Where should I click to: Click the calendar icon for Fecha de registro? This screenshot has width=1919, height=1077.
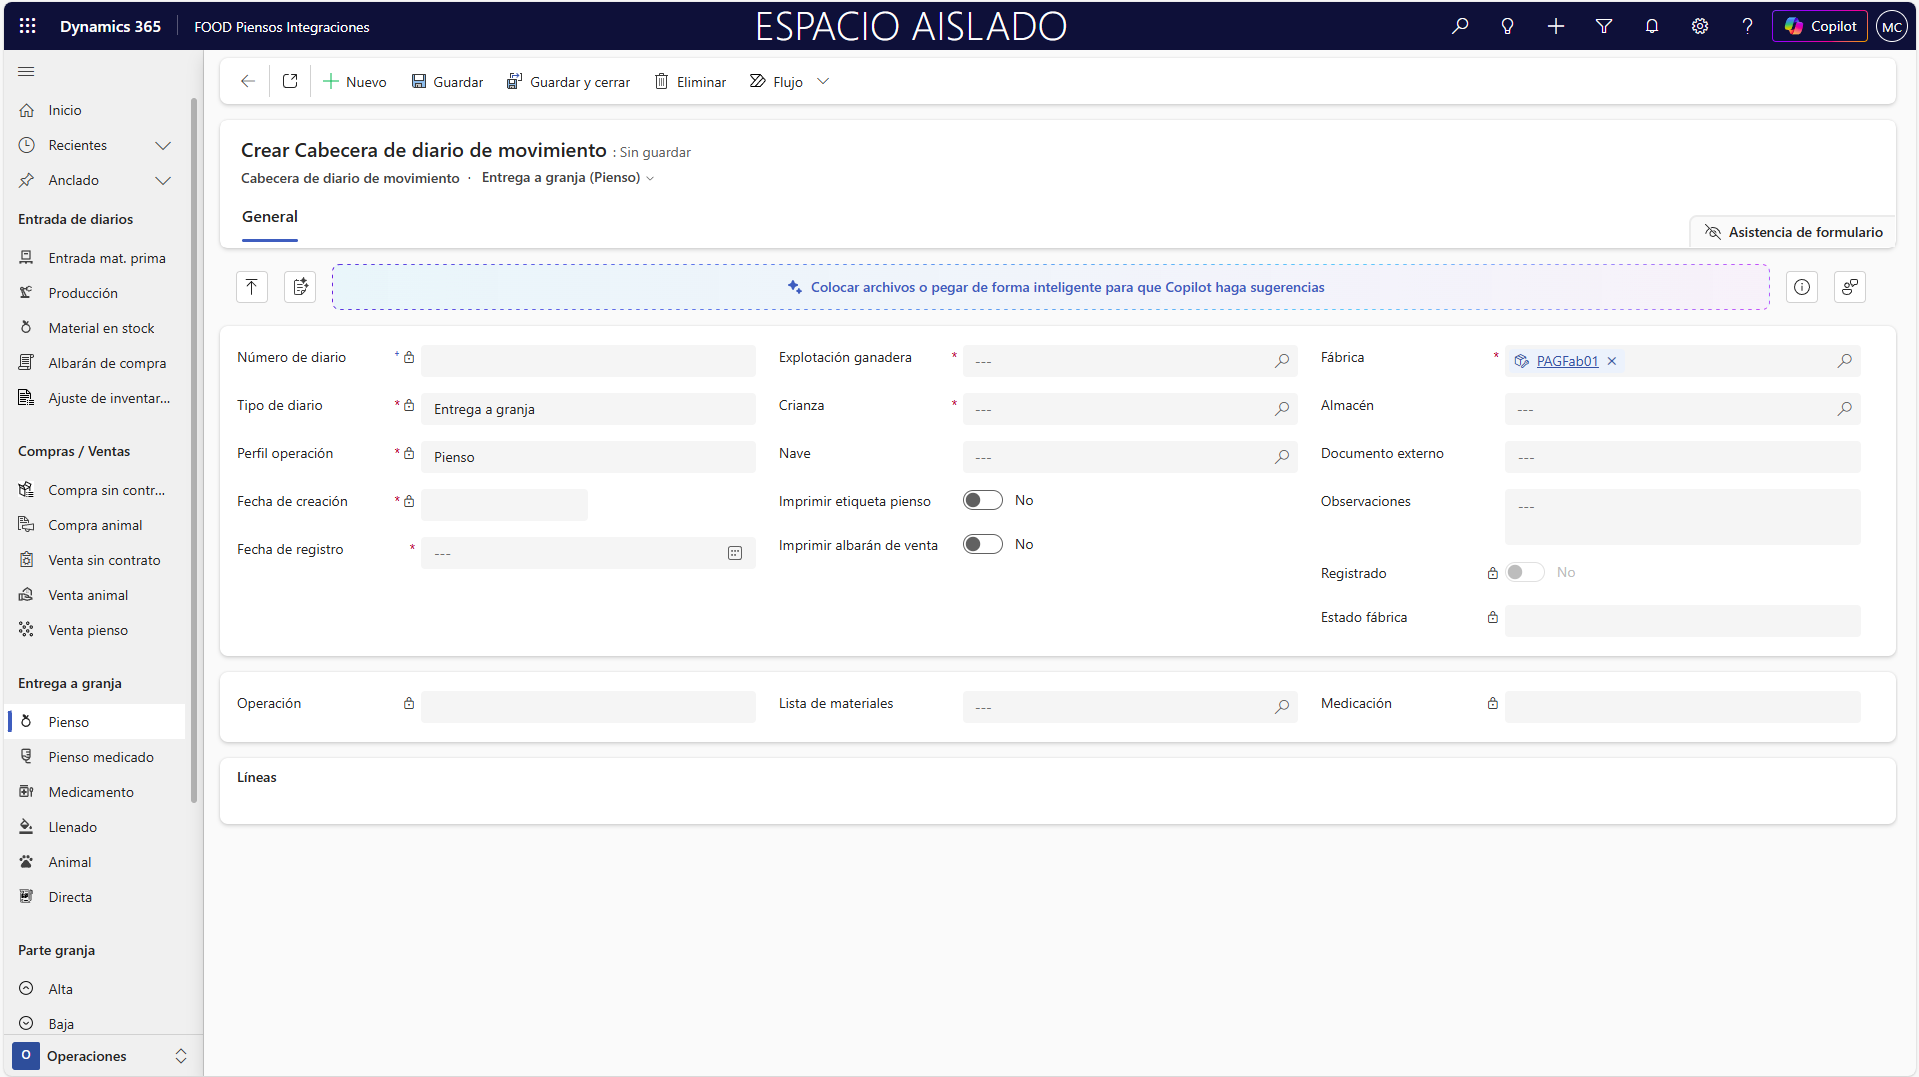coord(735,553)
